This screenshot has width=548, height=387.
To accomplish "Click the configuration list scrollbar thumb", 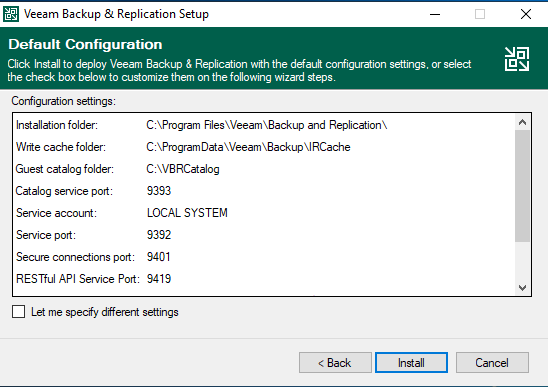I will 522,186.
